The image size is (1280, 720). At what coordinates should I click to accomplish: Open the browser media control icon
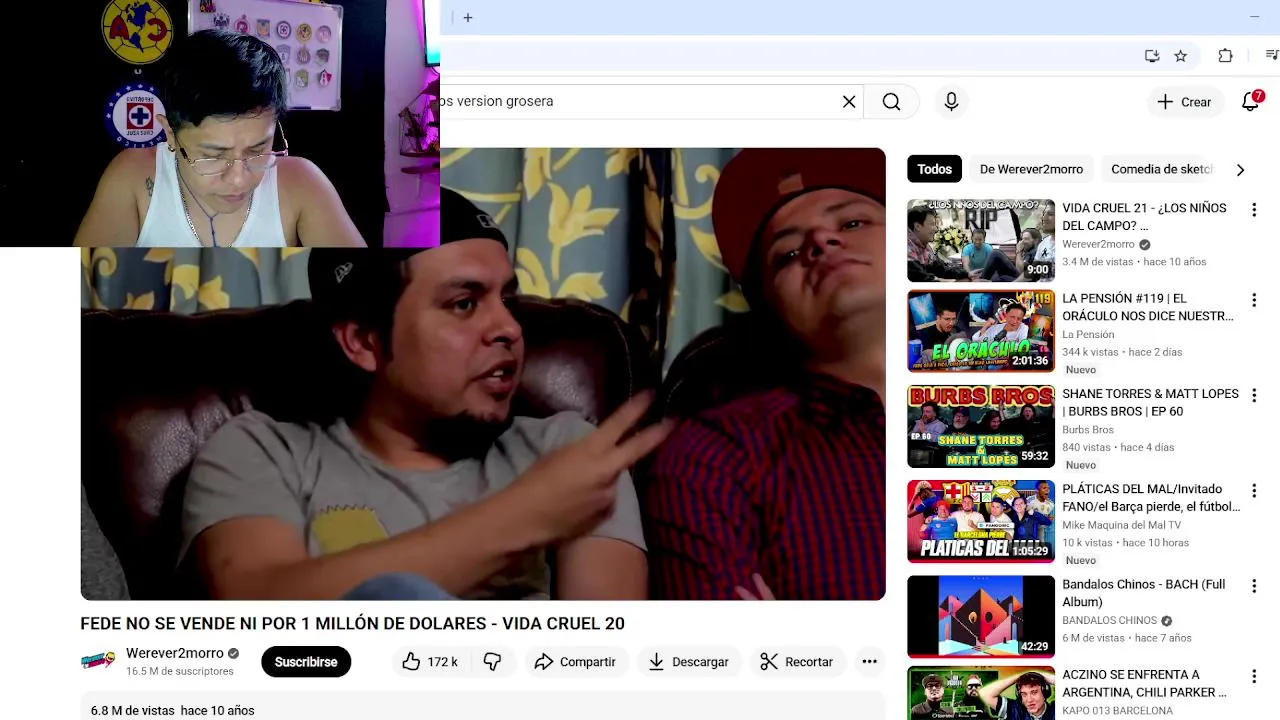click(x=1272, y=56)
